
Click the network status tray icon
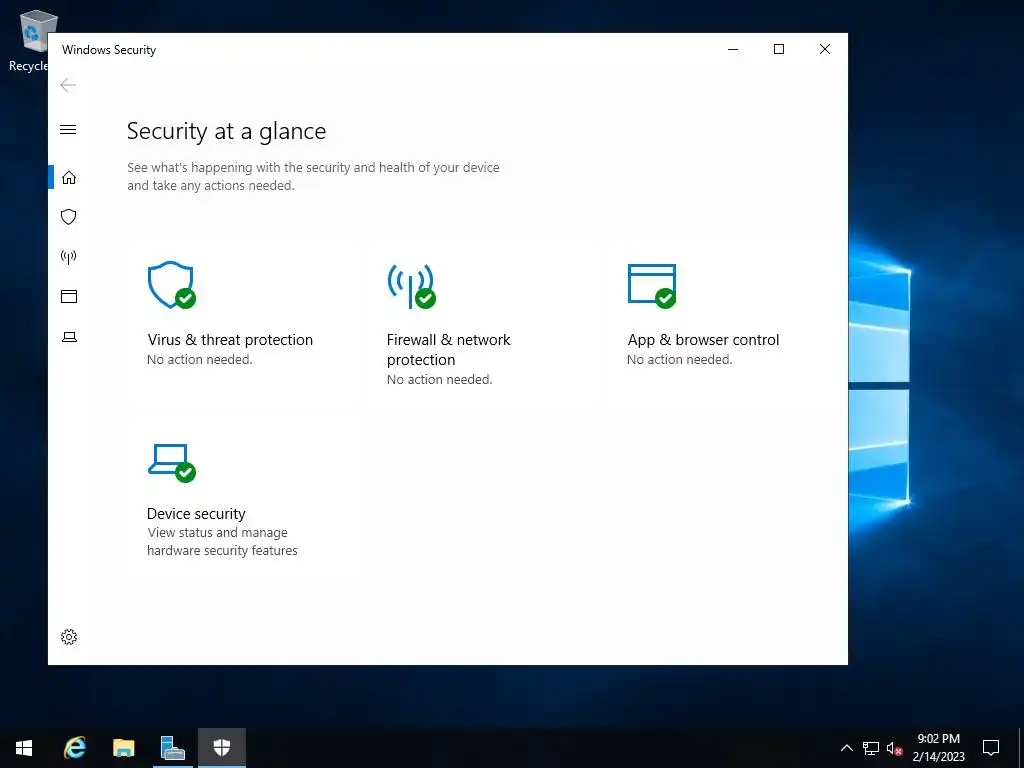pos(871,748)
